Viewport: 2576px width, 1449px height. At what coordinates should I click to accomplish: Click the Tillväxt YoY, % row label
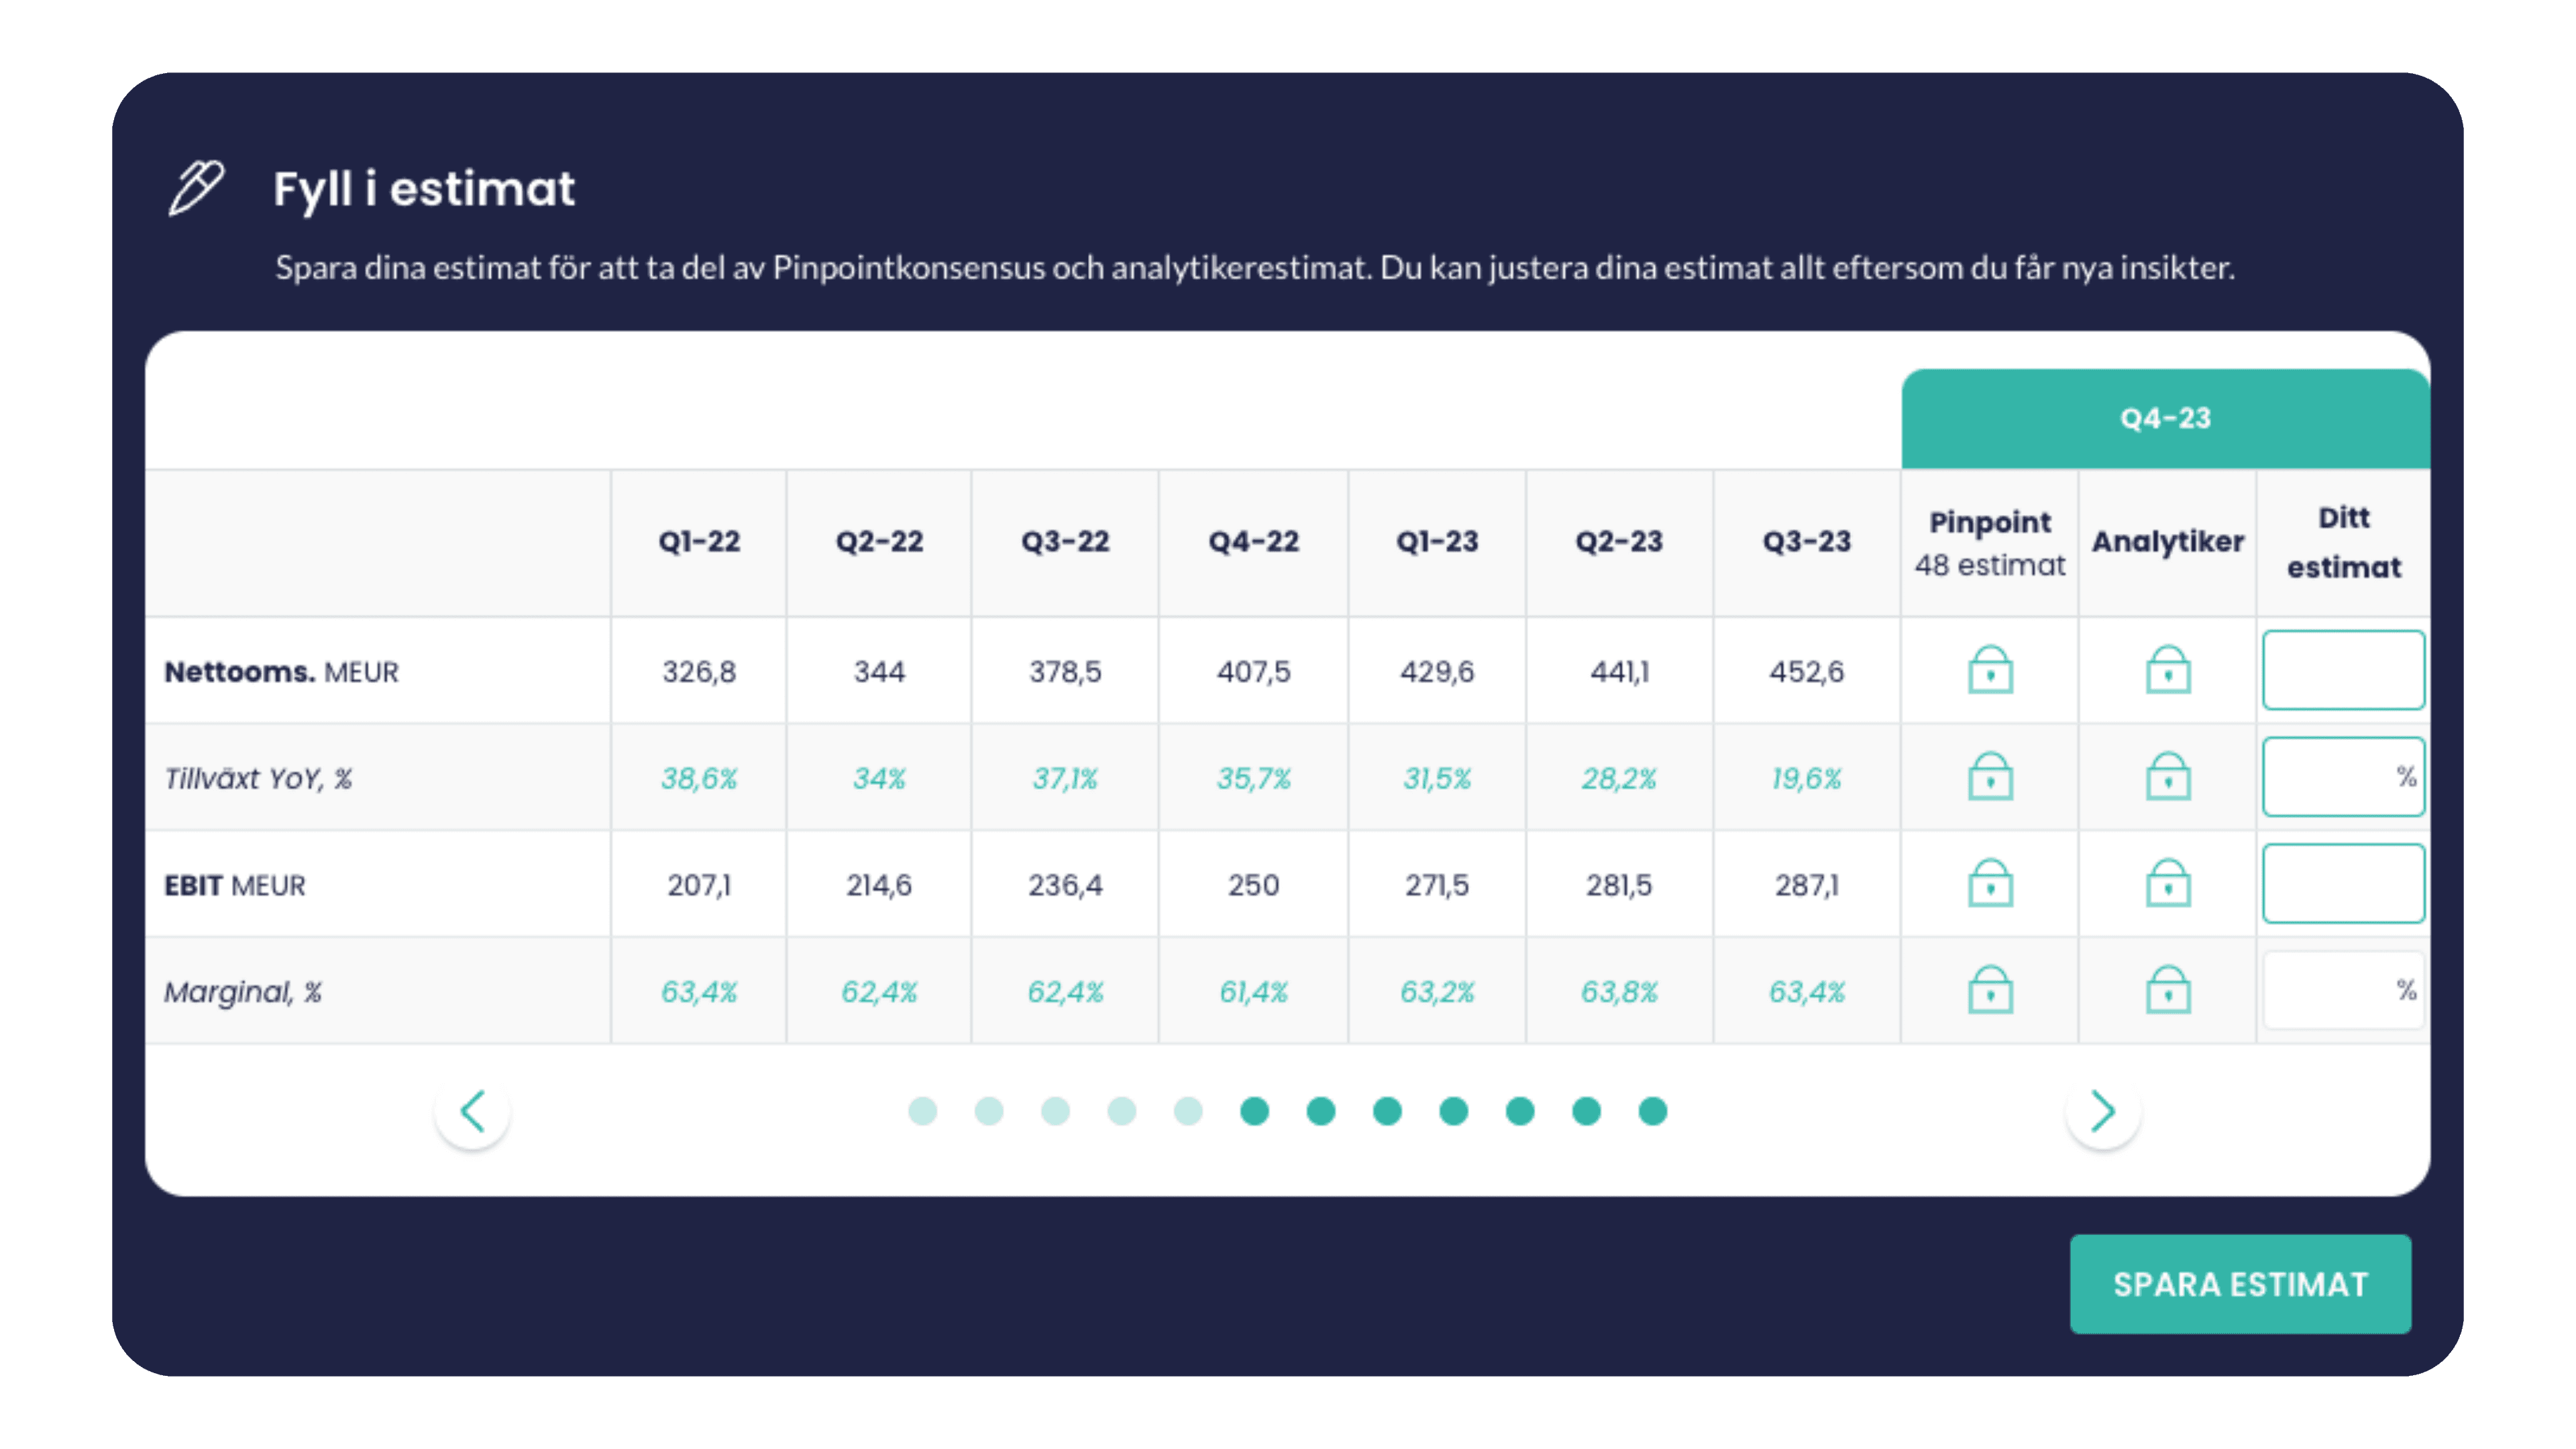(258, 779)
